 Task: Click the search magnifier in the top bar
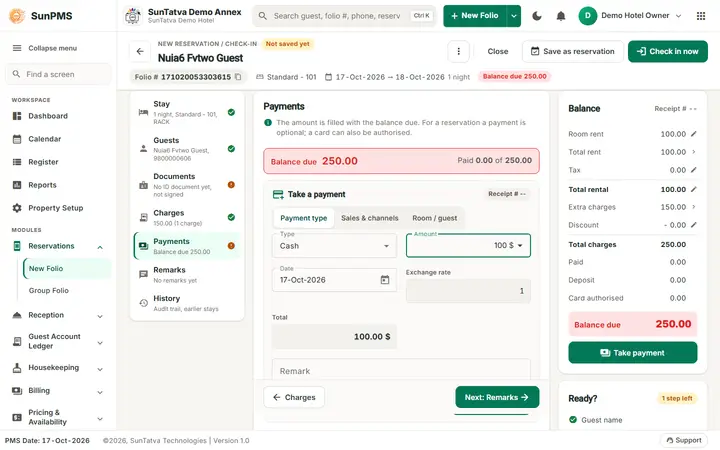[x=263, y=16]
